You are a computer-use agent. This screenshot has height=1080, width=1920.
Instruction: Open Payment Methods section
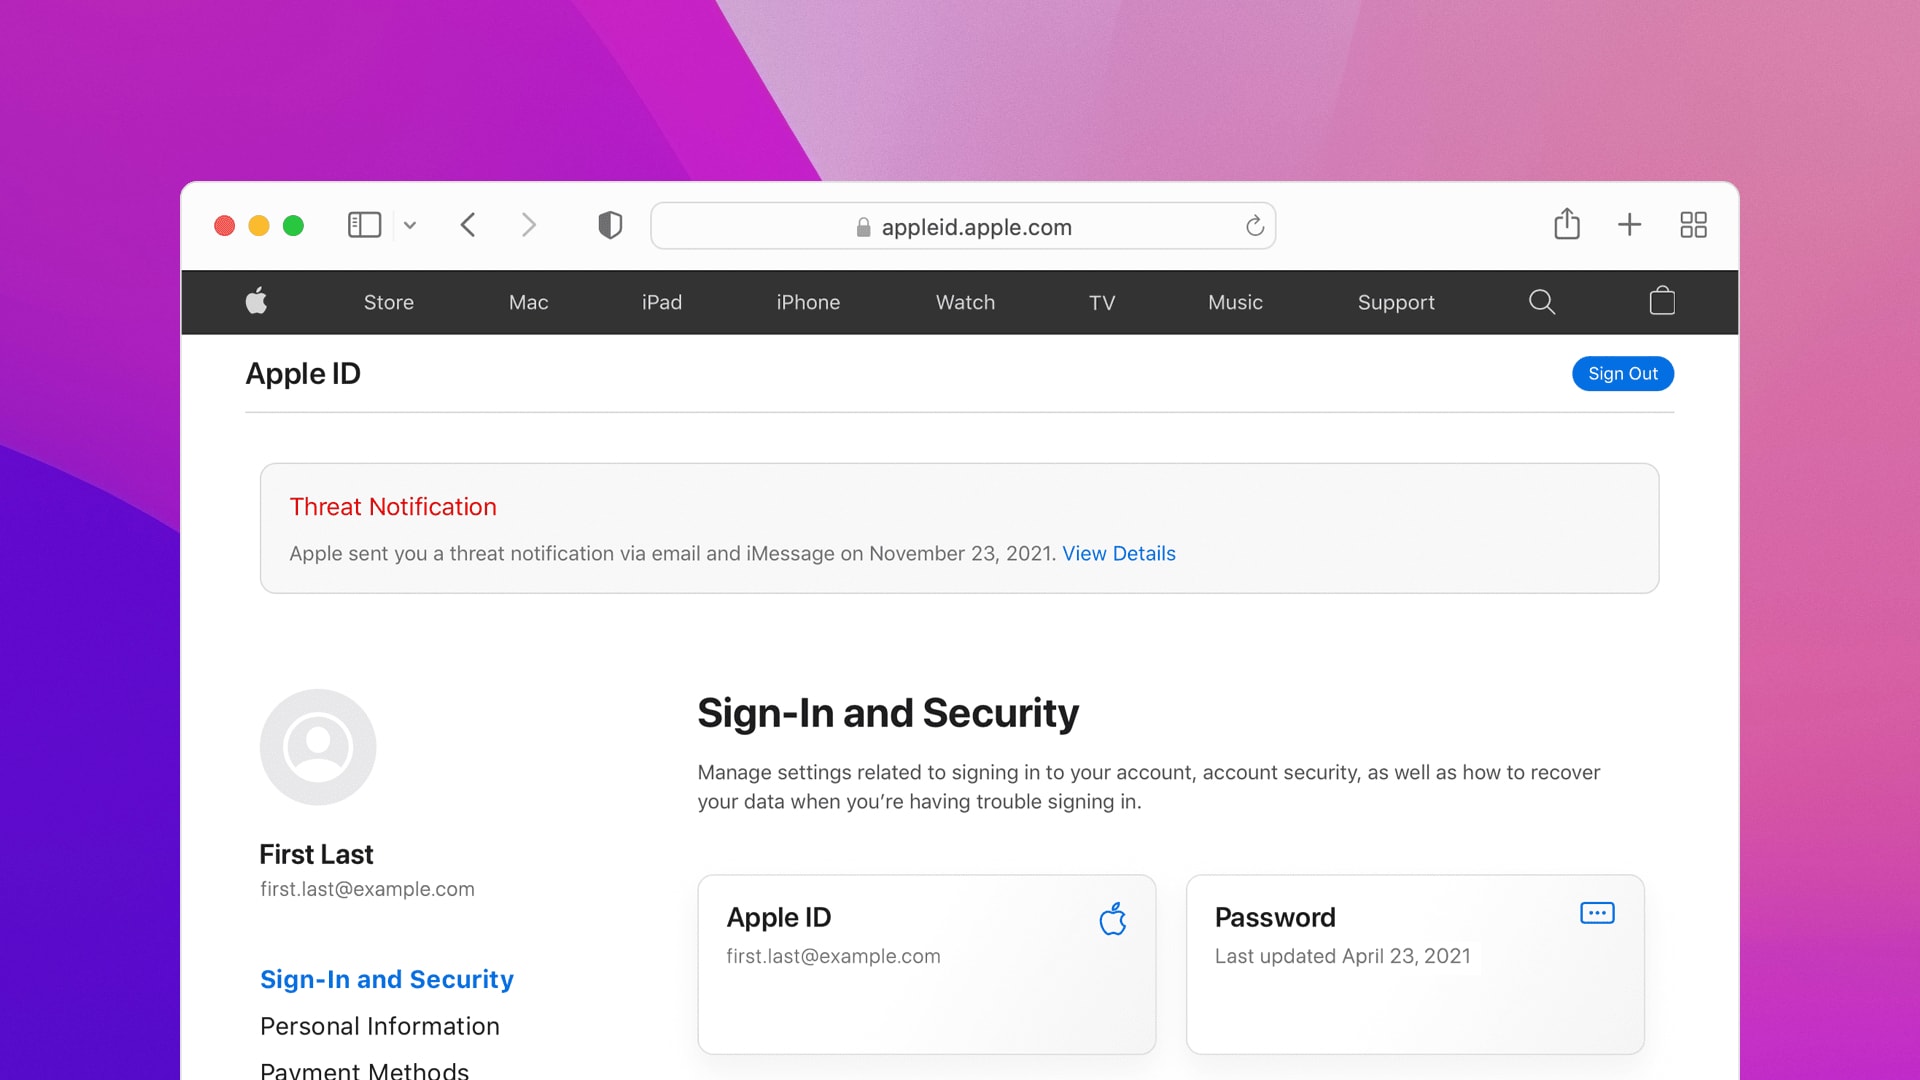click(363, 1069)
